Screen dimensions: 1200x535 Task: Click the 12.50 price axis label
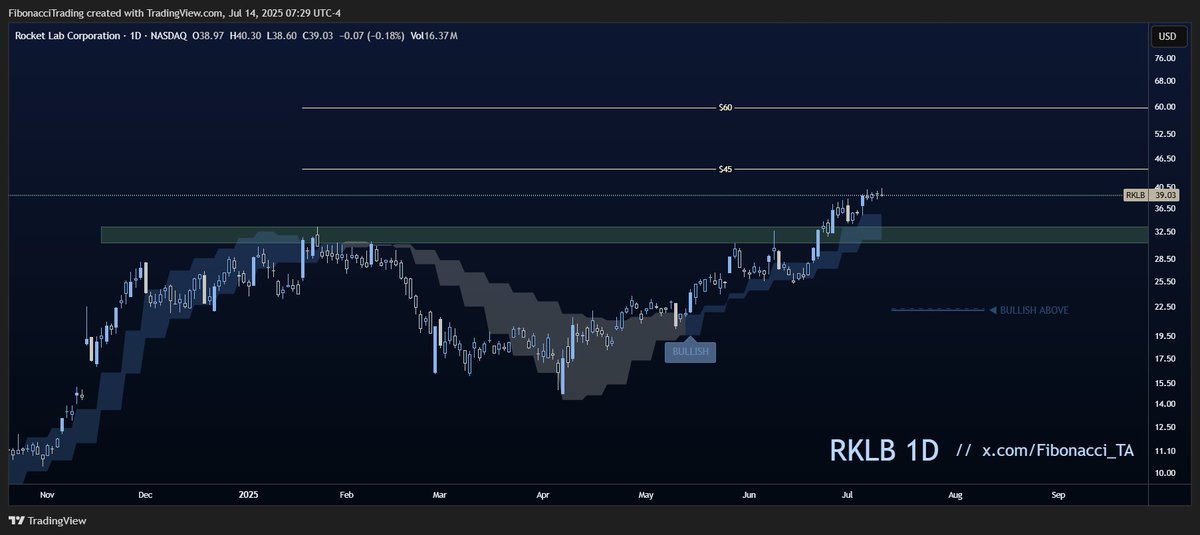1165,427
